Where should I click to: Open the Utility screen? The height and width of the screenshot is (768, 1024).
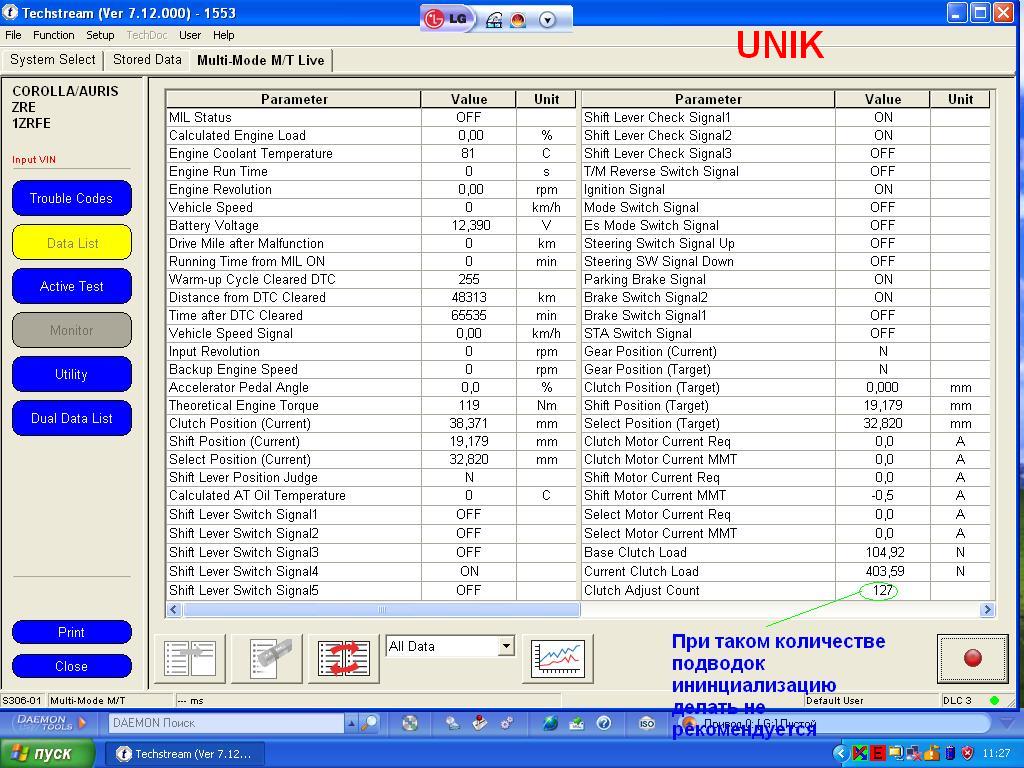click(72, 374)
